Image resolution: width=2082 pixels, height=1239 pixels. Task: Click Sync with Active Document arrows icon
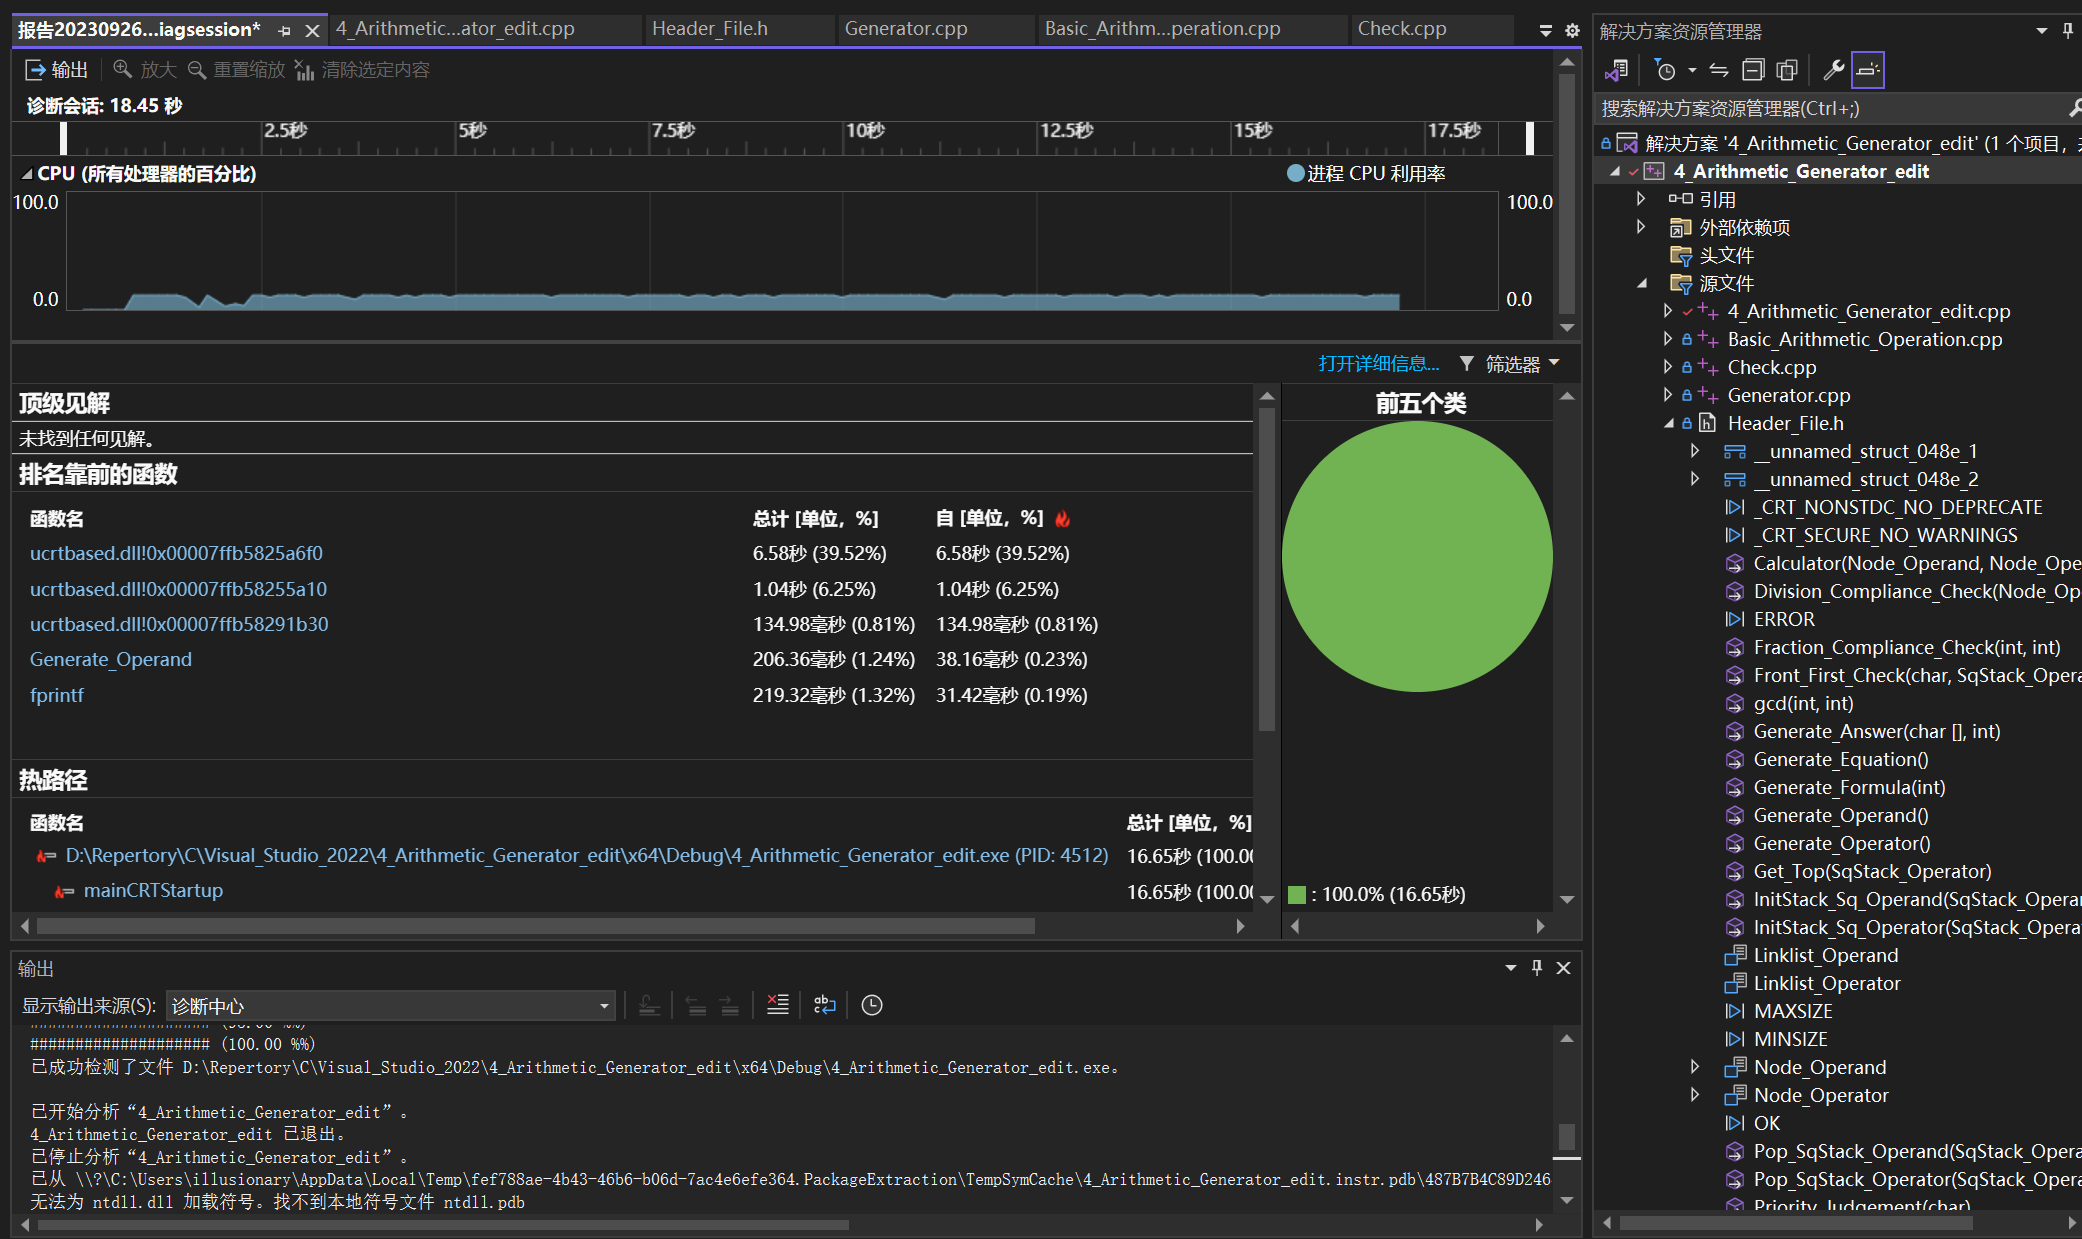pyautogui.click(x=1719, y=70)
